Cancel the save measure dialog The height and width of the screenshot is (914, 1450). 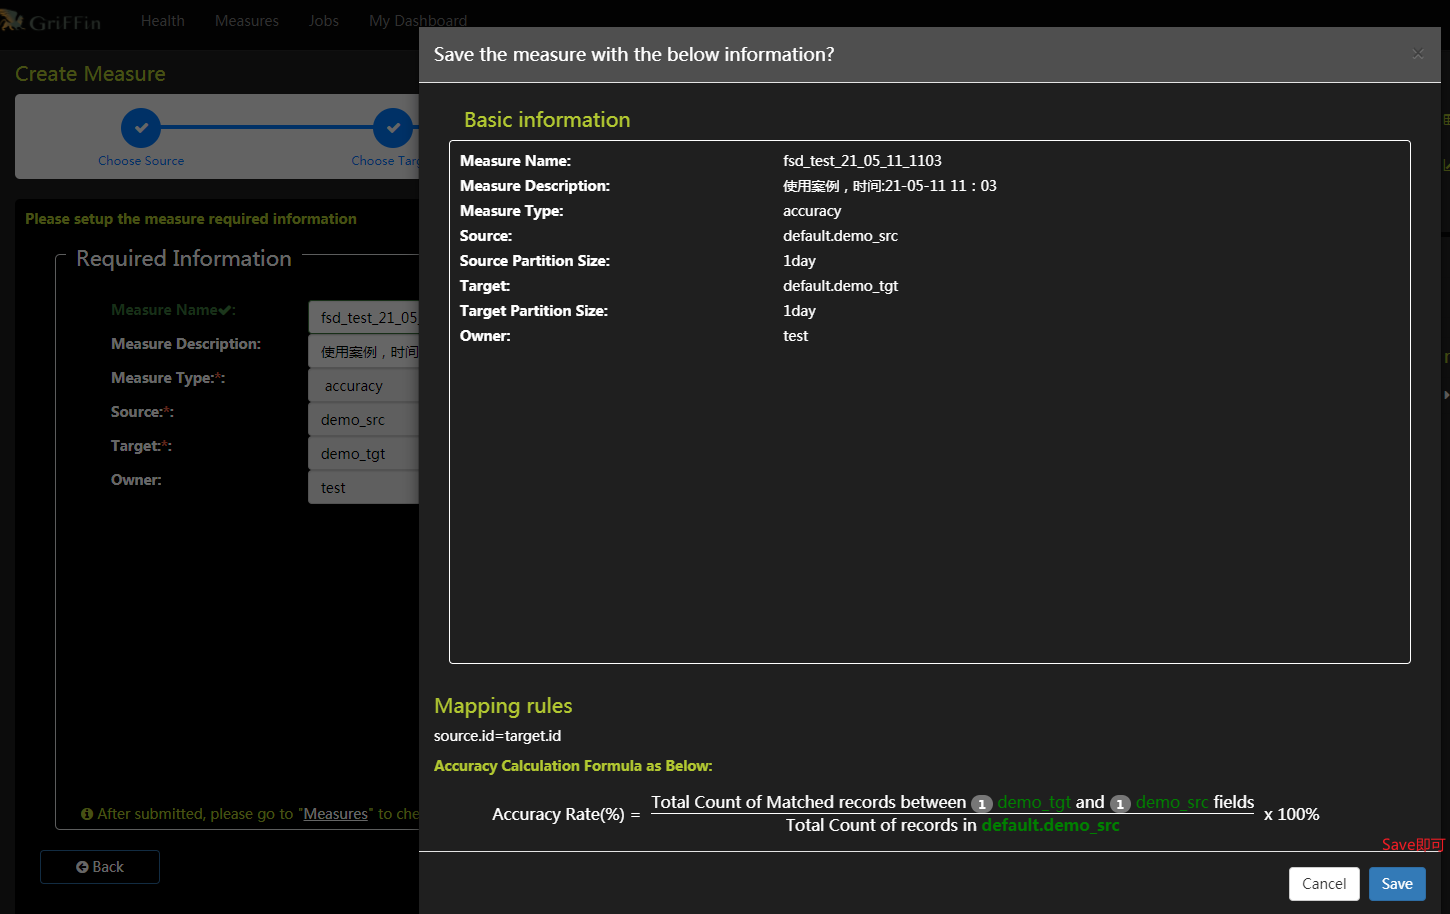[x=1324, y=884]
